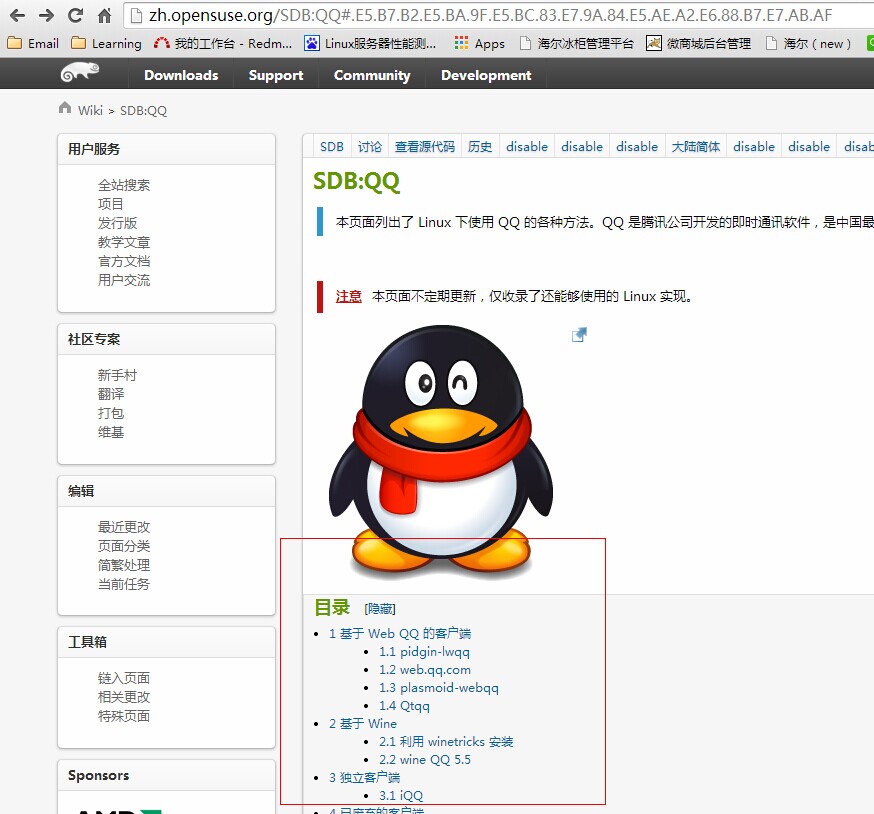Open the Linux服务器性能测 bookmark
This screenshot has height=814, width=874.
pyautogui.click(x=370, y=43)
